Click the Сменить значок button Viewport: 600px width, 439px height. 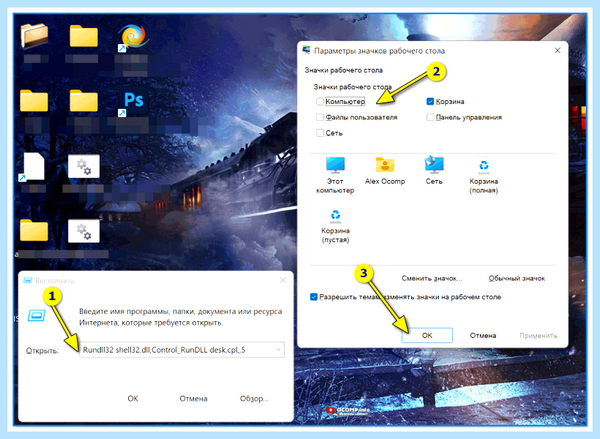point(432,278)
